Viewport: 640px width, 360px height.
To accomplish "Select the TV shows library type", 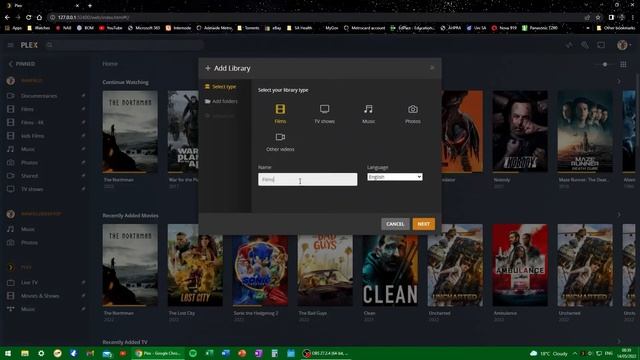I will click(x=324, y=113).
